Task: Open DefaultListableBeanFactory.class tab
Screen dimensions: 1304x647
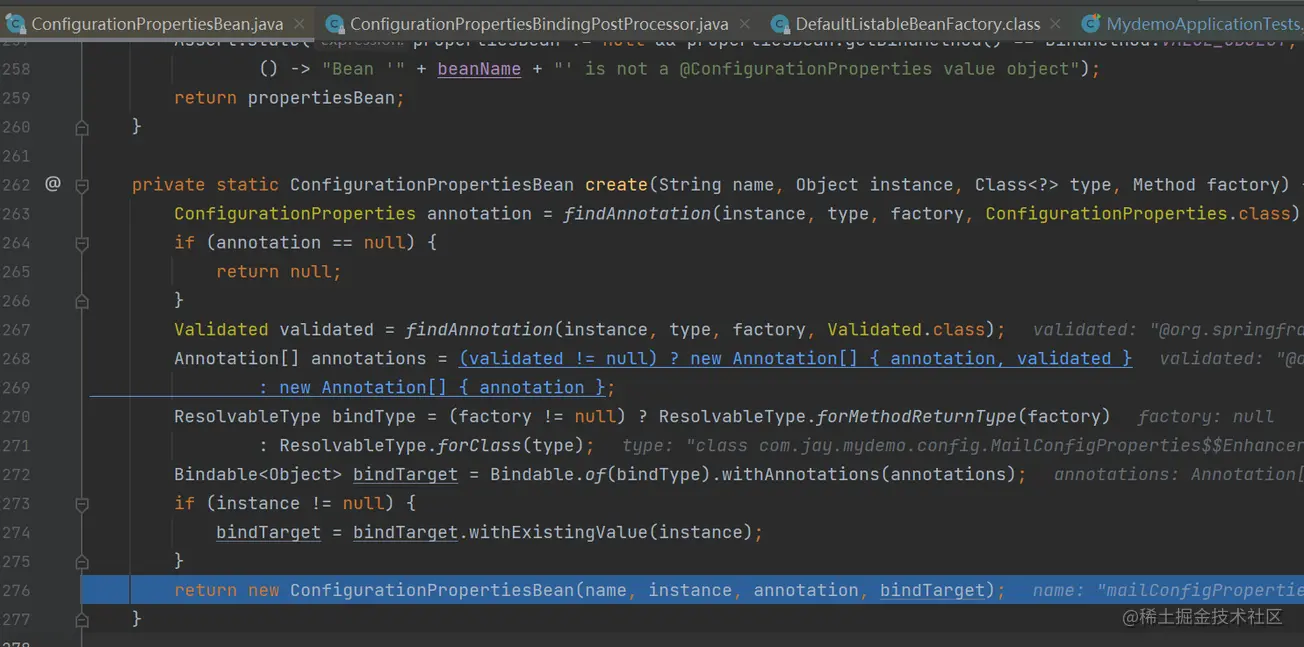Action: 918,23
